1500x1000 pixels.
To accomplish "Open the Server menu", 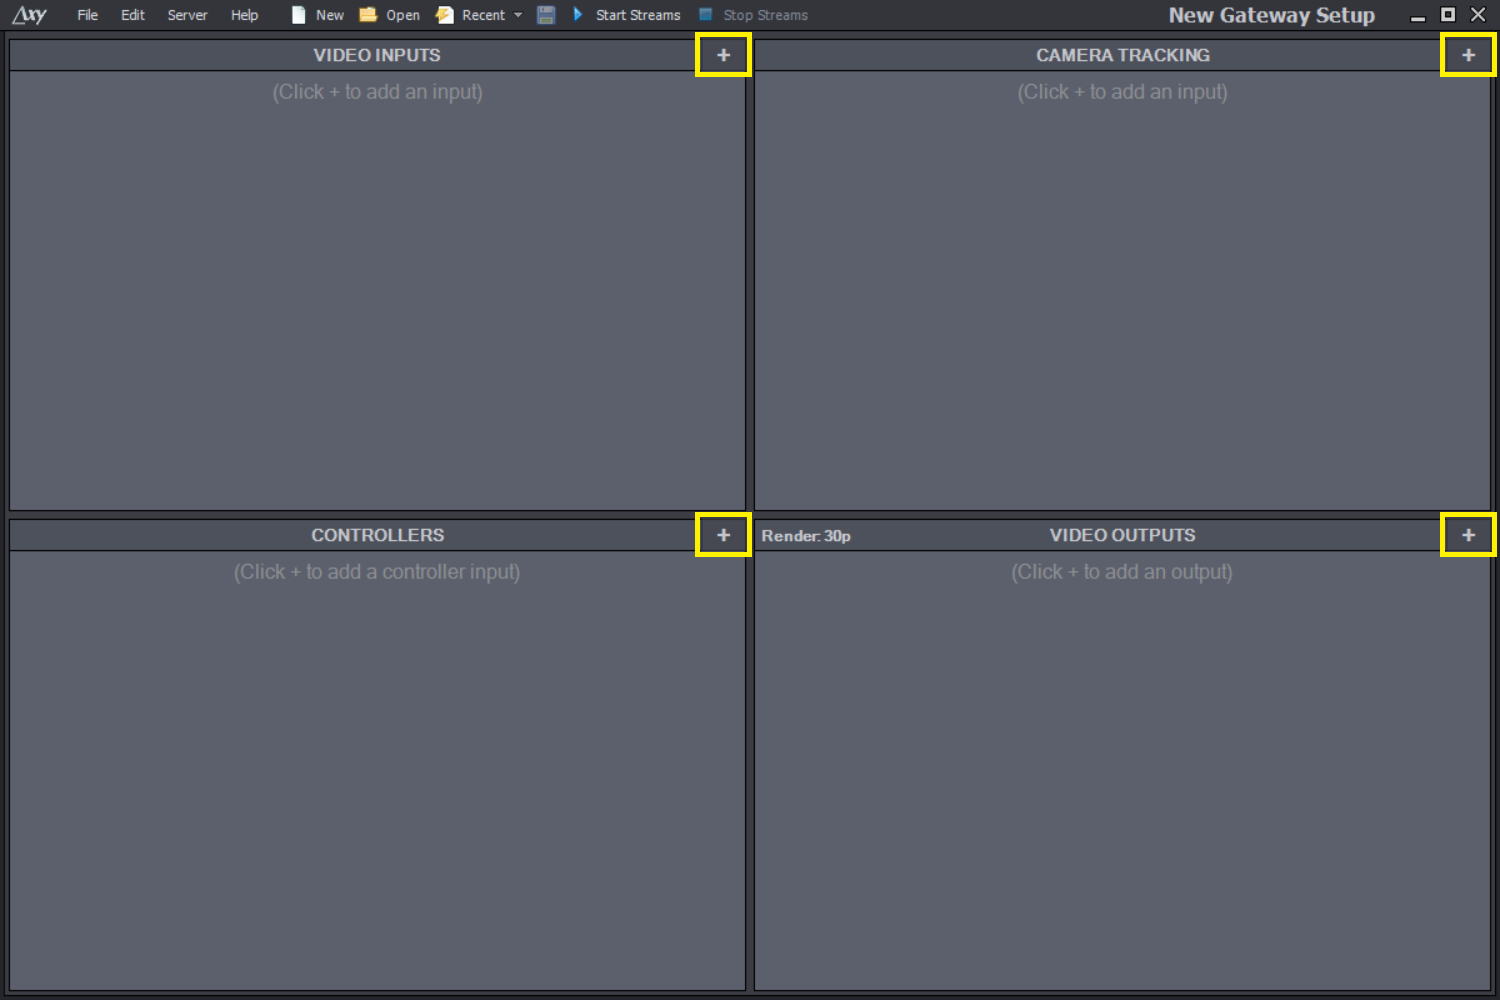I will click(187, 15).
